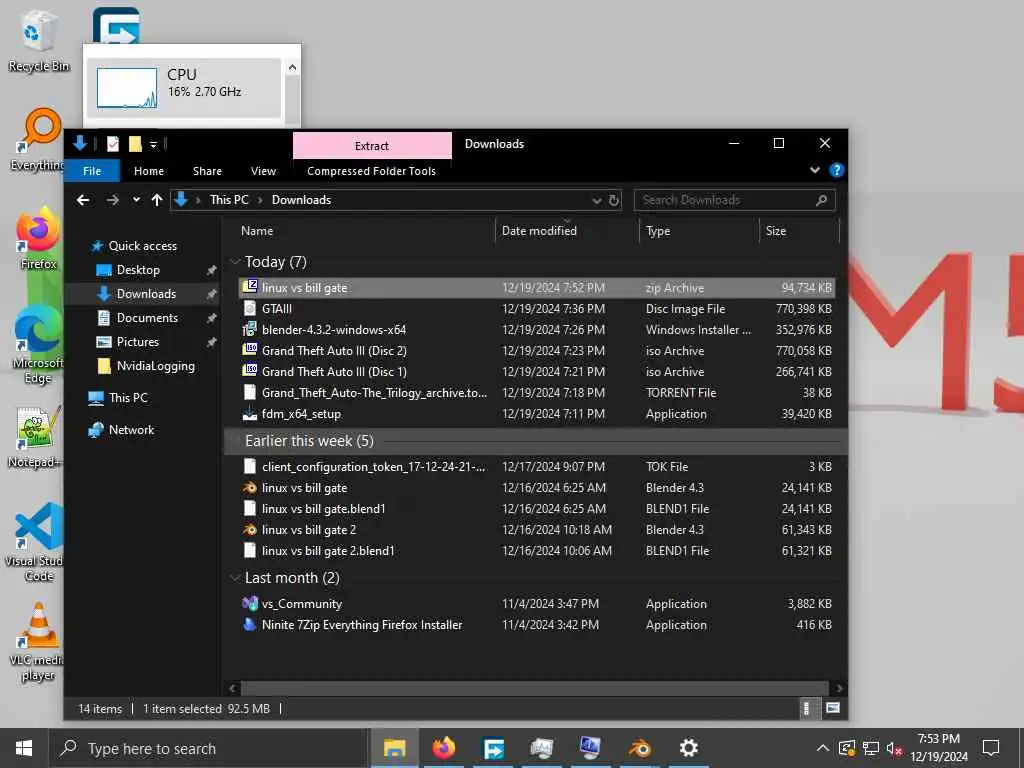
Task: Open the Share ribbon tab
Action: point(207,170)
